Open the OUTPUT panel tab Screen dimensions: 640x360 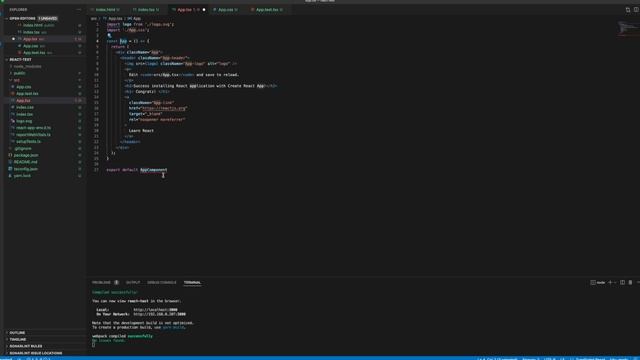click(133, 282)
